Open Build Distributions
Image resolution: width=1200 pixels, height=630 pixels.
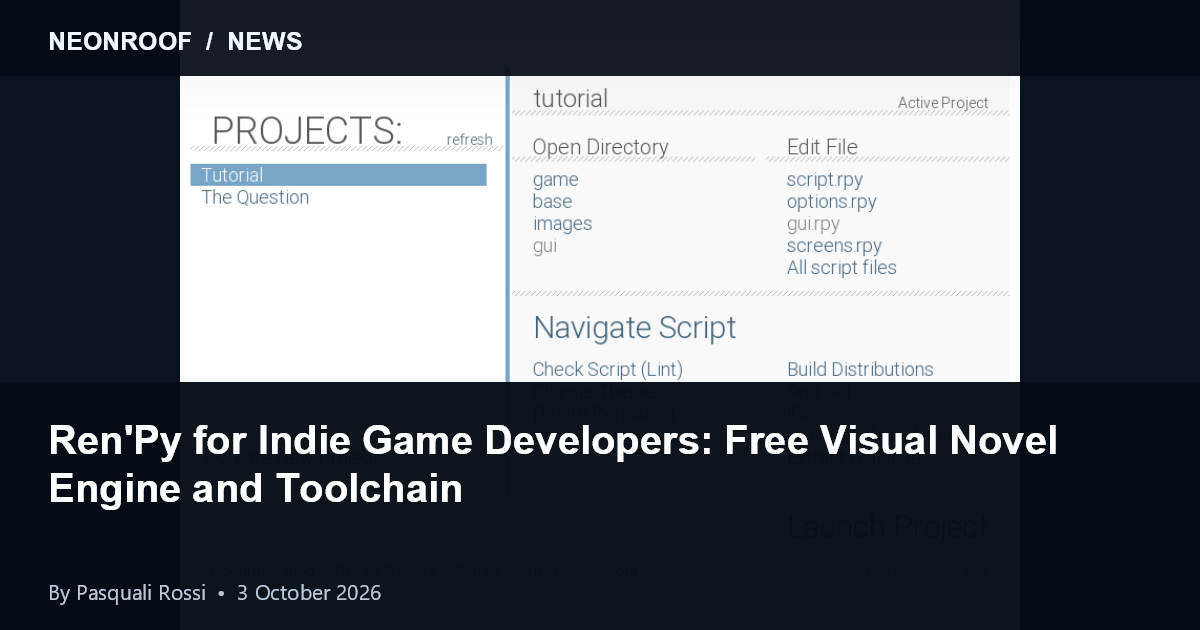(x=860, y=369)
